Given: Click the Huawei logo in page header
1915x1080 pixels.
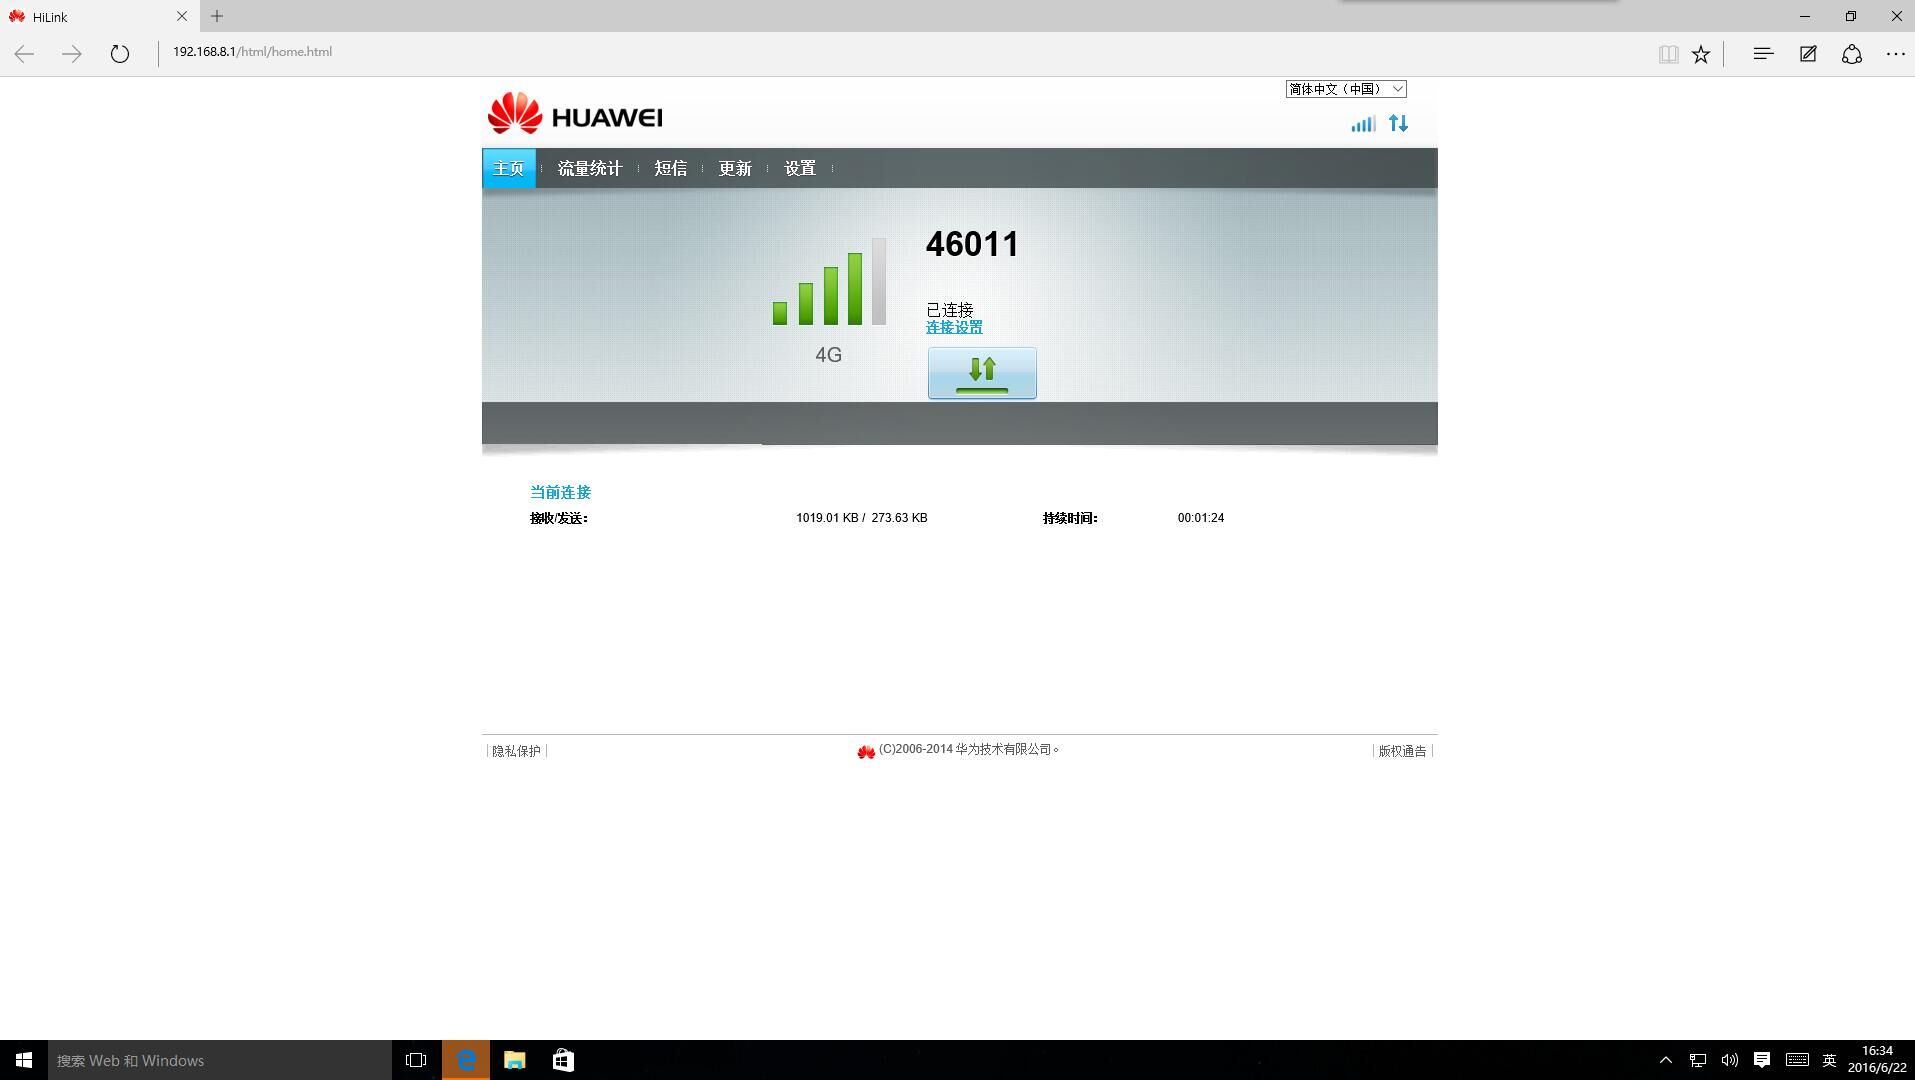Looking at the screenshot, I should tap(575, 113).
